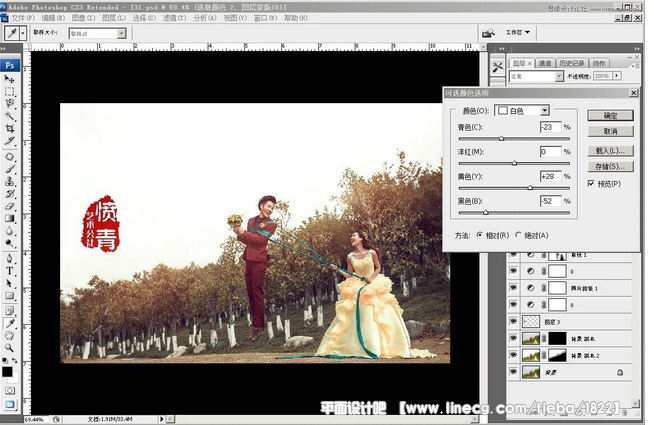Open the status bar info flyout arrow

pyautogui.click(x=162, y=419)
